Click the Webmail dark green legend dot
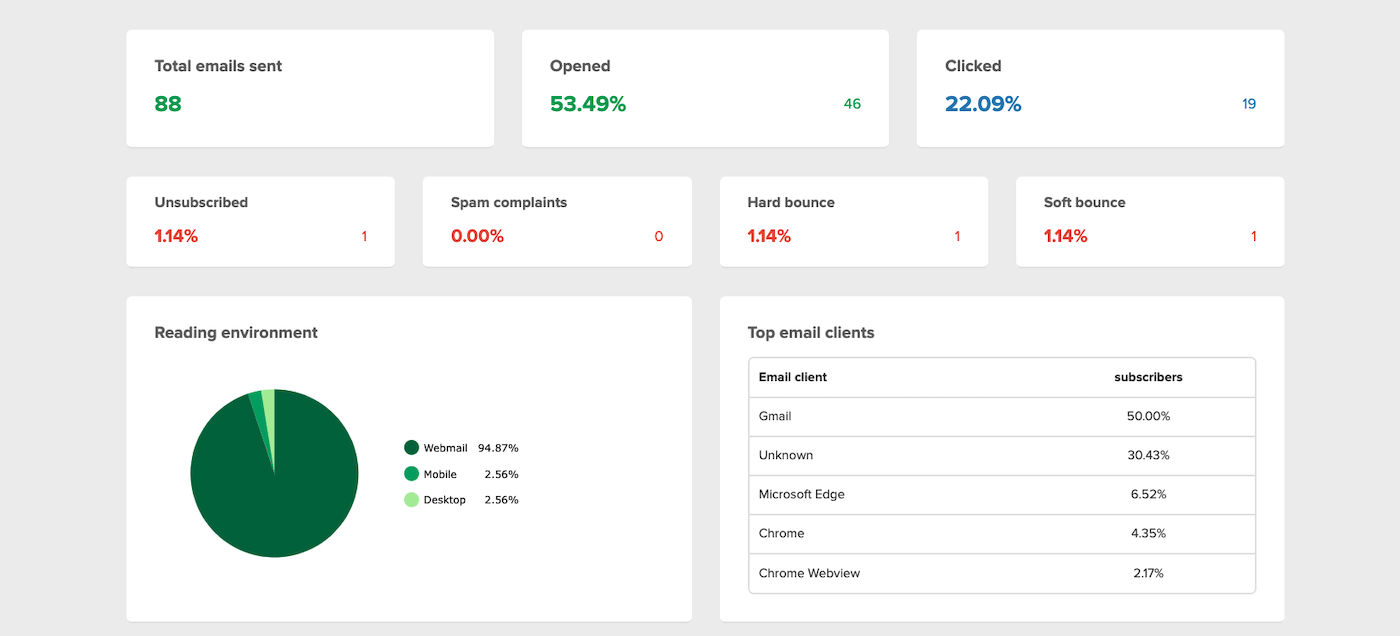 tap(411, 448)
